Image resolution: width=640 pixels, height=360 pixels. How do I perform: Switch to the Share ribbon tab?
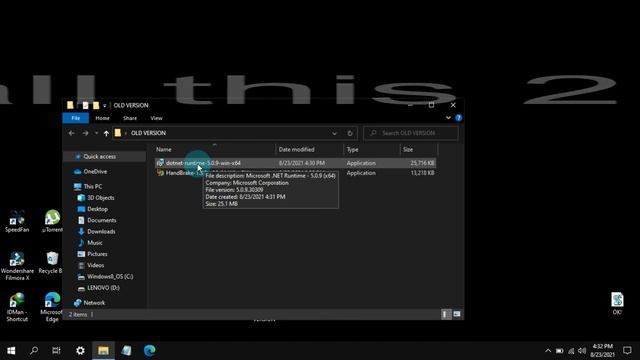[x=130, y=118]
